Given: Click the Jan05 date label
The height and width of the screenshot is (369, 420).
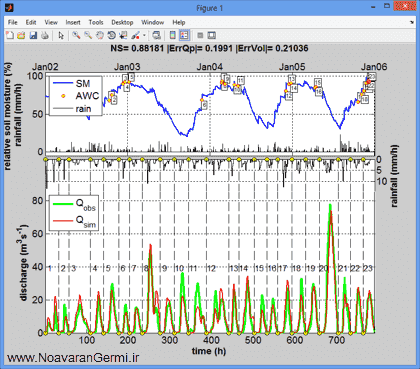Looking at the screenshot, I should (292, 67).
